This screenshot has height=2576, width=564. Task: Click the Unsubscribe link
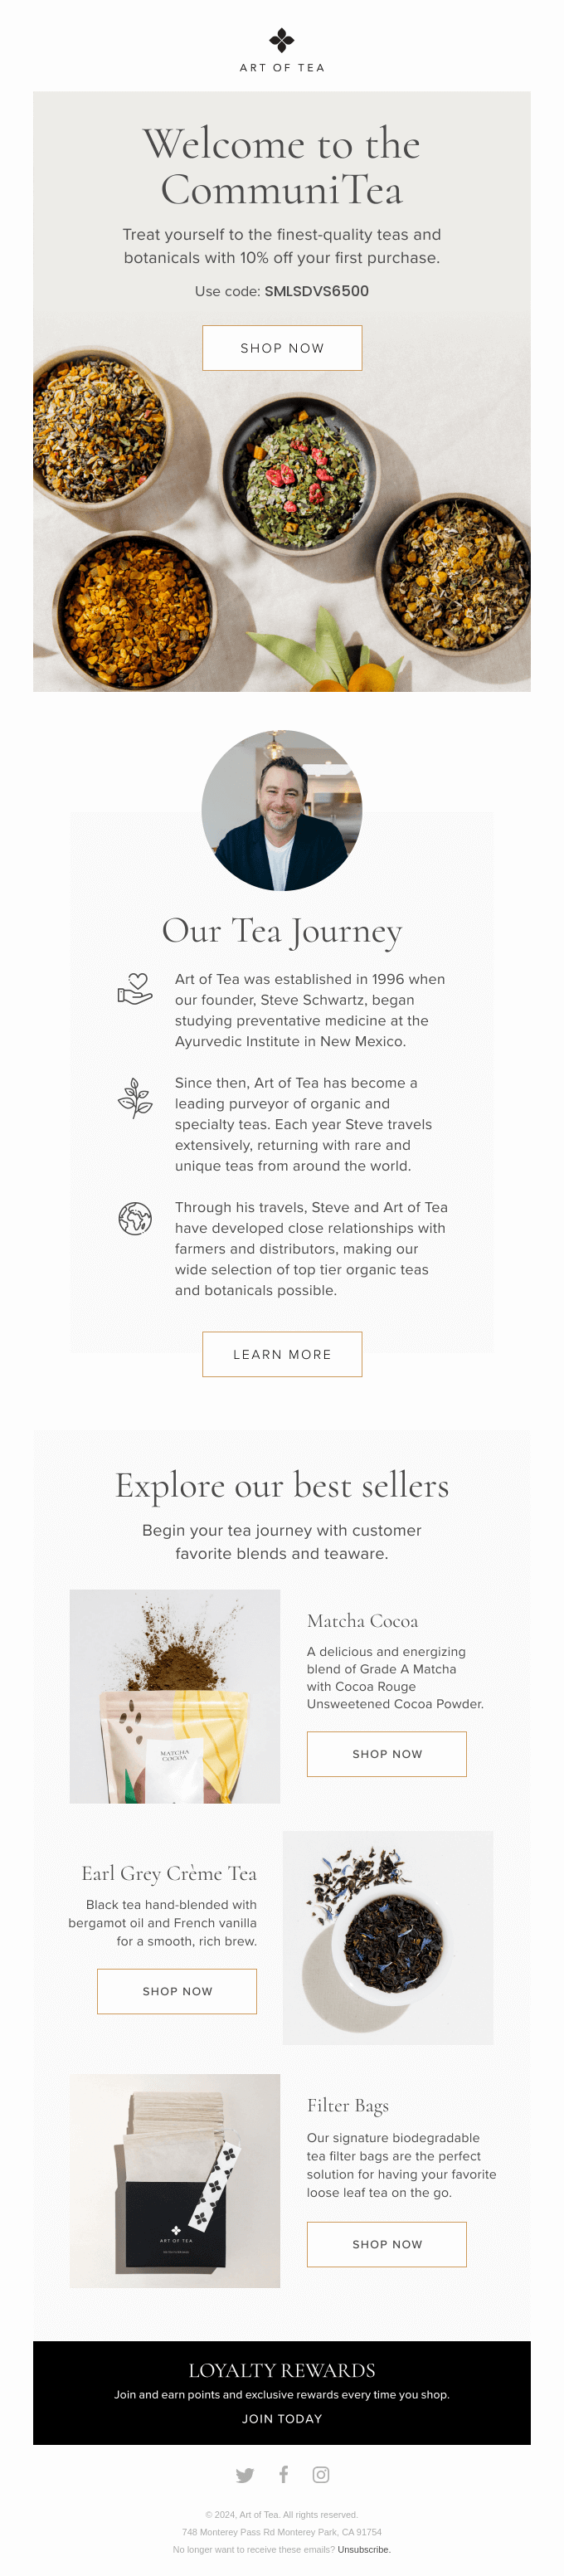click(x=364, y=2549)
